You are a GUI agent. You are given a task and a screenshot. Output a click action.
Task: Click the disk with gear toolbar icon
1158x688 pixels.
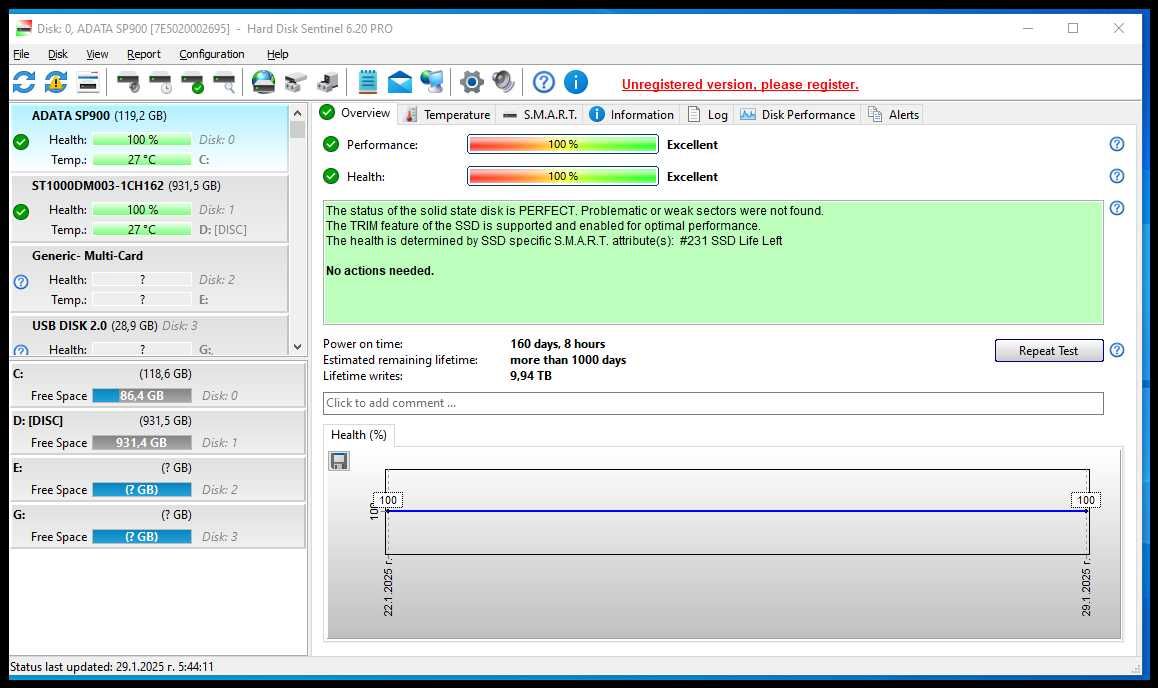[129, 83]
